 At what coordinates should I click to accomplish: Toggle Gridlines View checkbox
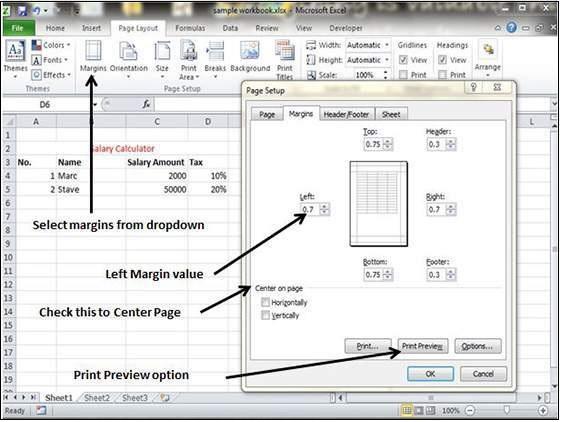403,60
